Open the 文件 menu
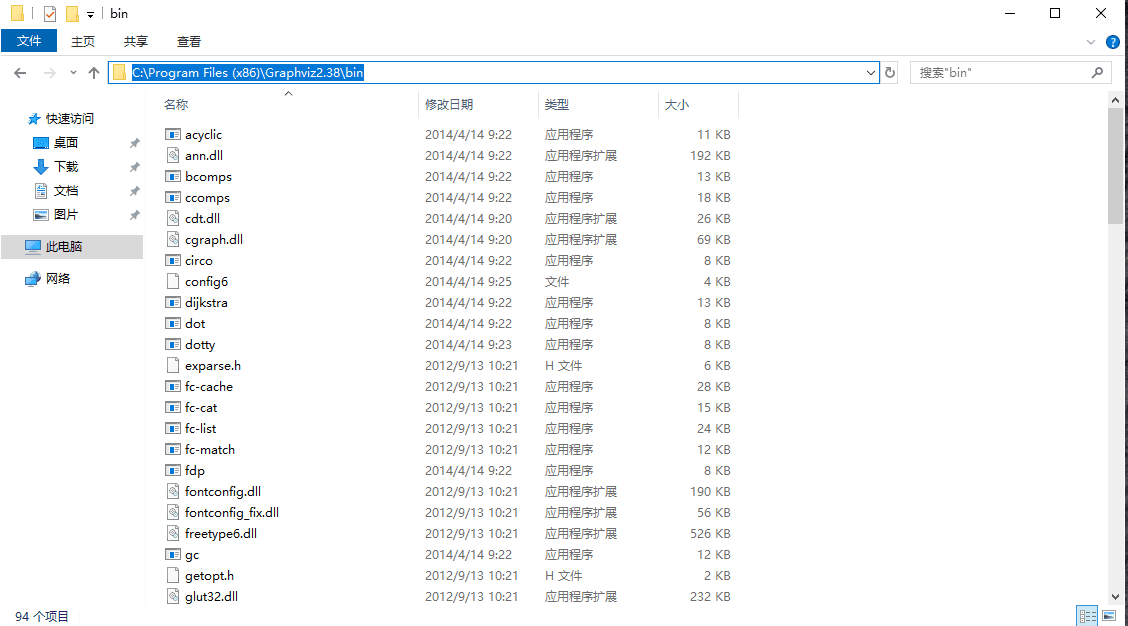The image size is (1128, 626). pos(29,41)
